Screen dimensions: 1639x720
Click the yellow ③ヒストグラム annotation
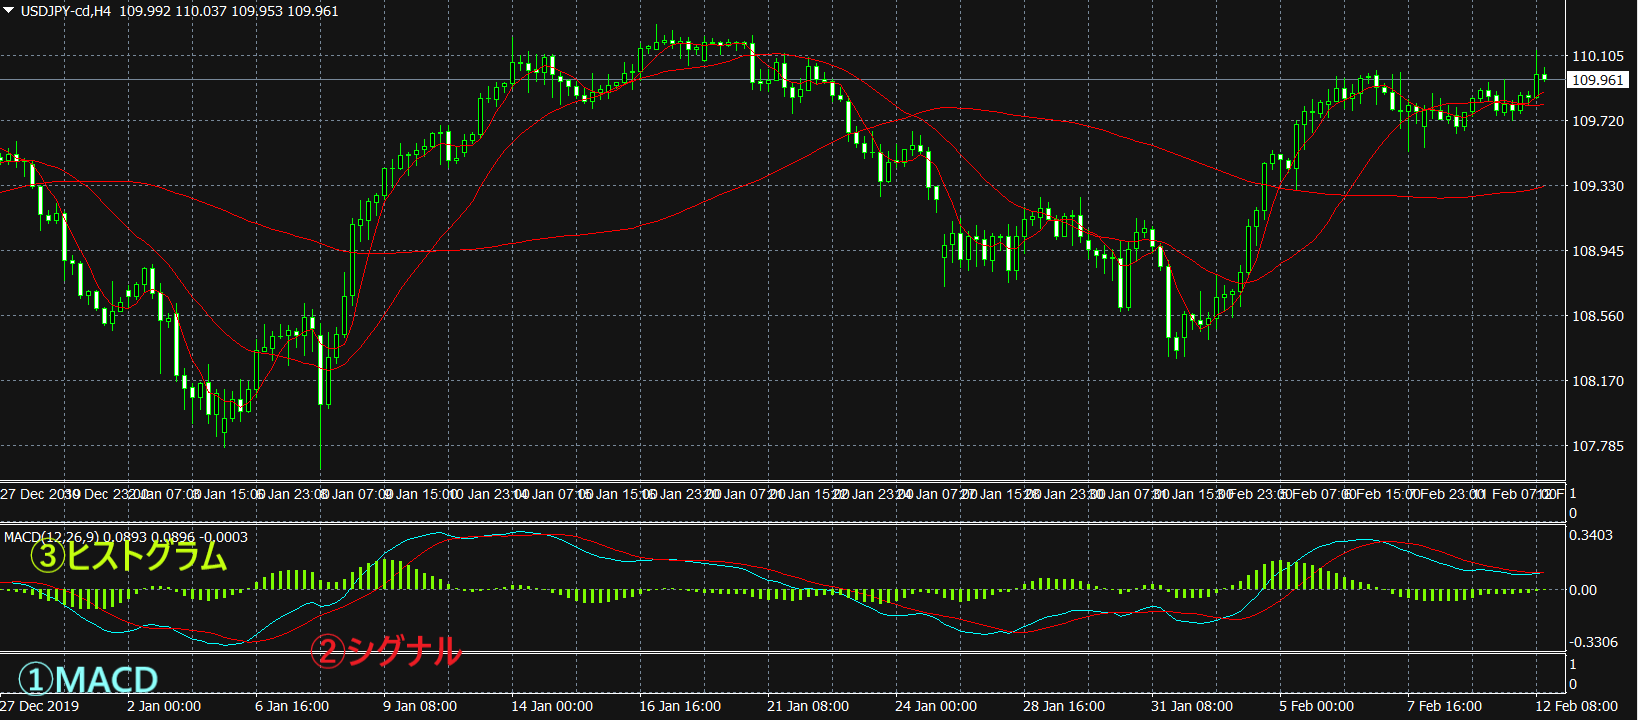tap(129, 556)
